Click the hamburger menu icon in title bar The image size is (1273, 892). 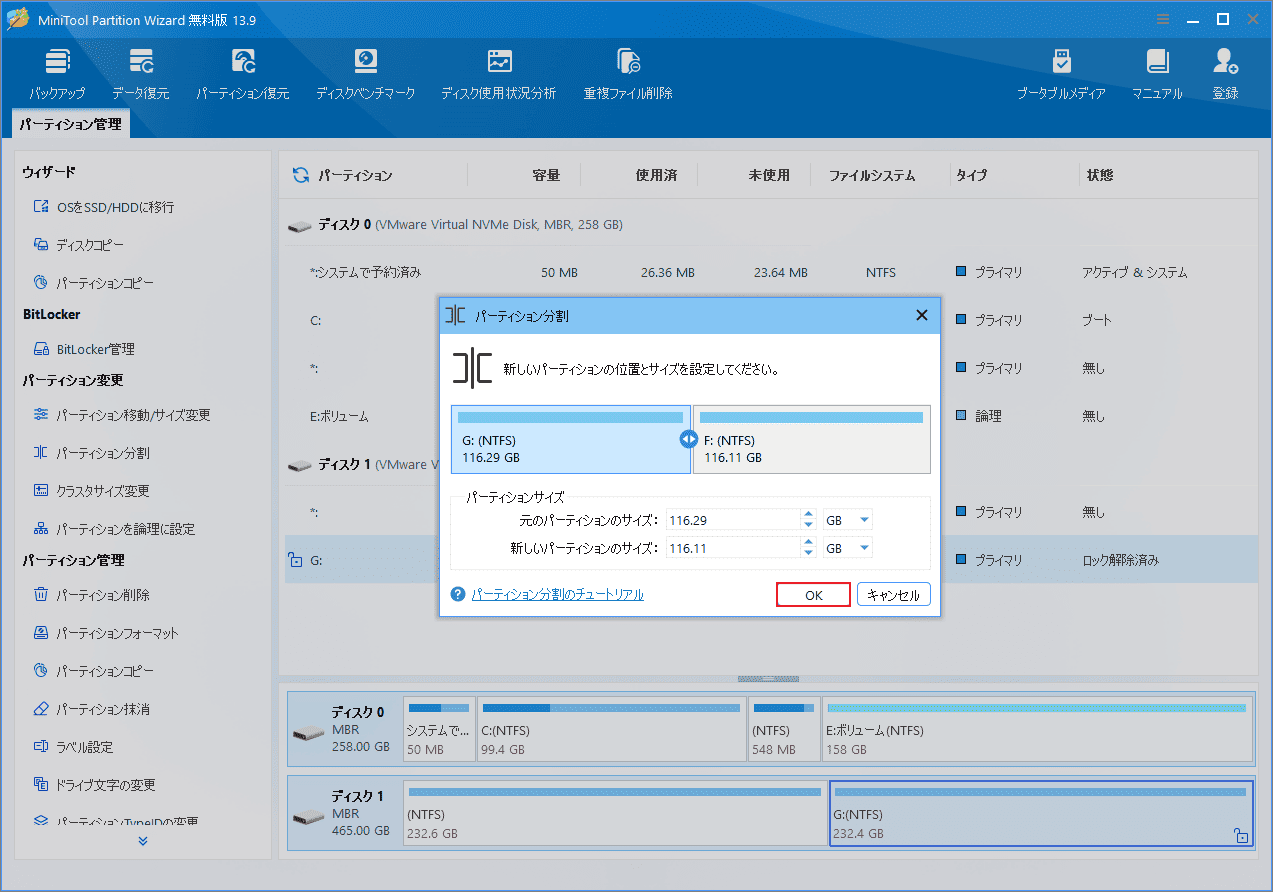pos(1163,19)
